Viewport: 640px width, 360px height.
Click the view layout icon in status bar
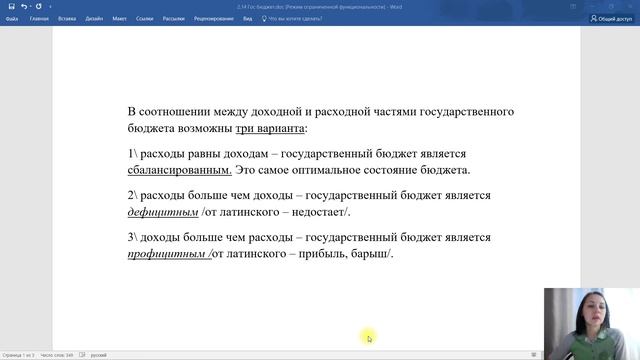[533, 355]
